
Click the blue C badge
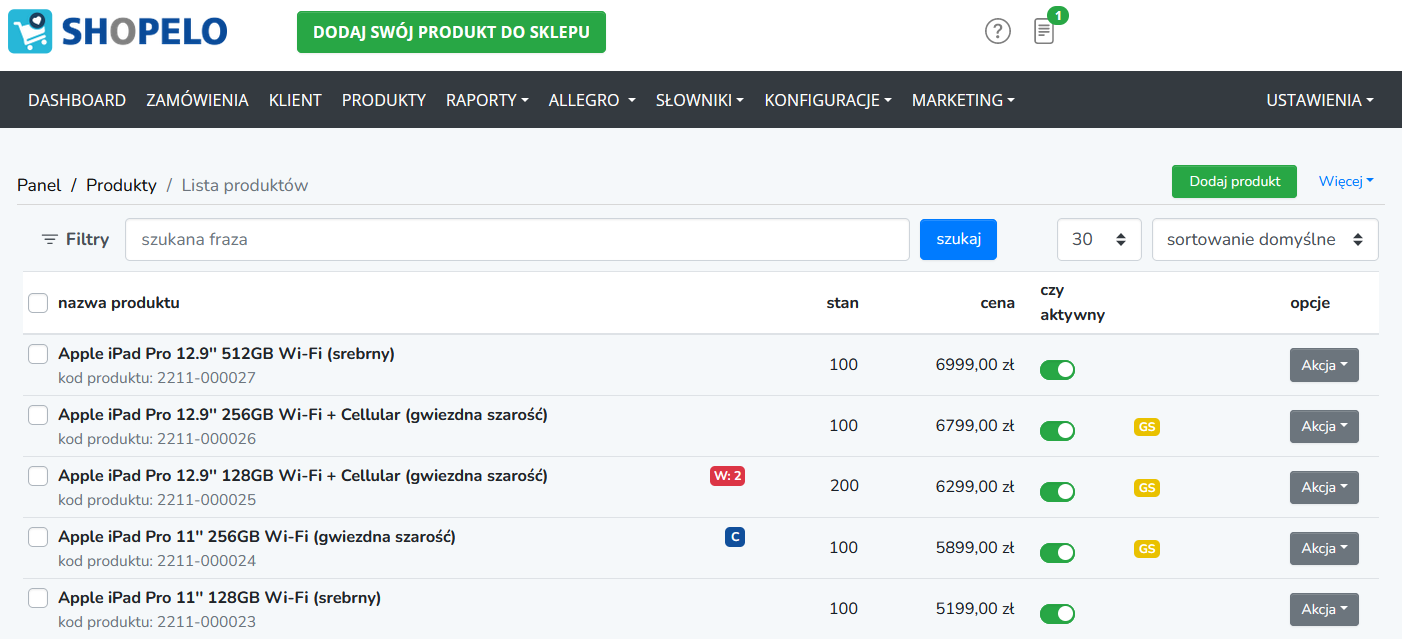[735, 537]
